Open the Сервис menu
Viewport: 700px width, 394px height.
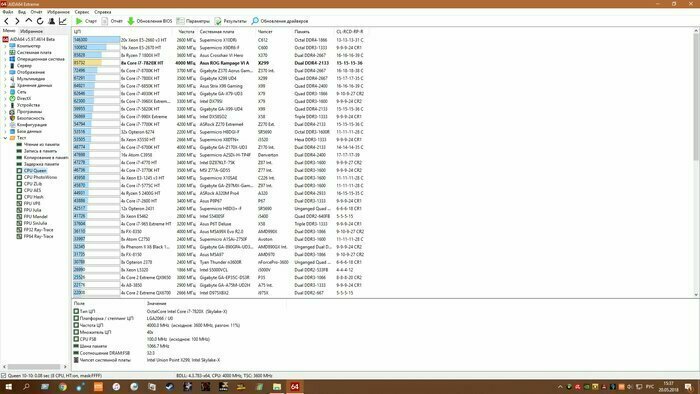[x=82, y=12]
